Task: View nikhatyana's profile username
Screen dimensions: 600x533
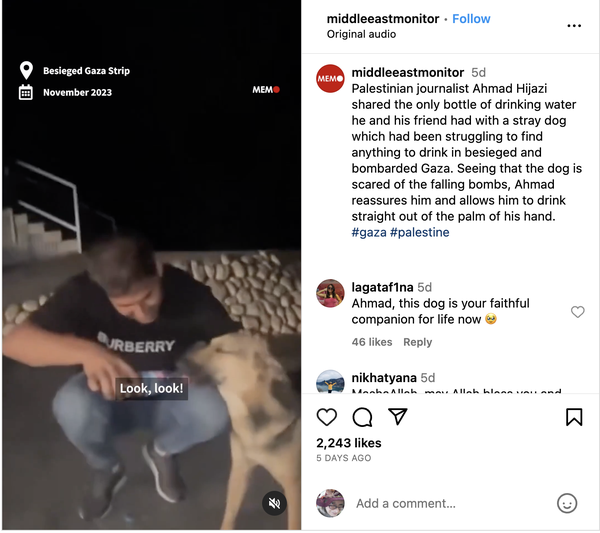Action: [384, 378]
